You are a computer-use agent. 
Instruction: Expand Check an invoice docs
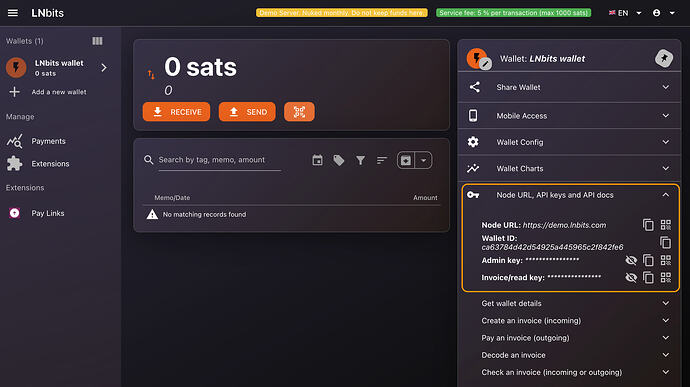pos(576,372)
